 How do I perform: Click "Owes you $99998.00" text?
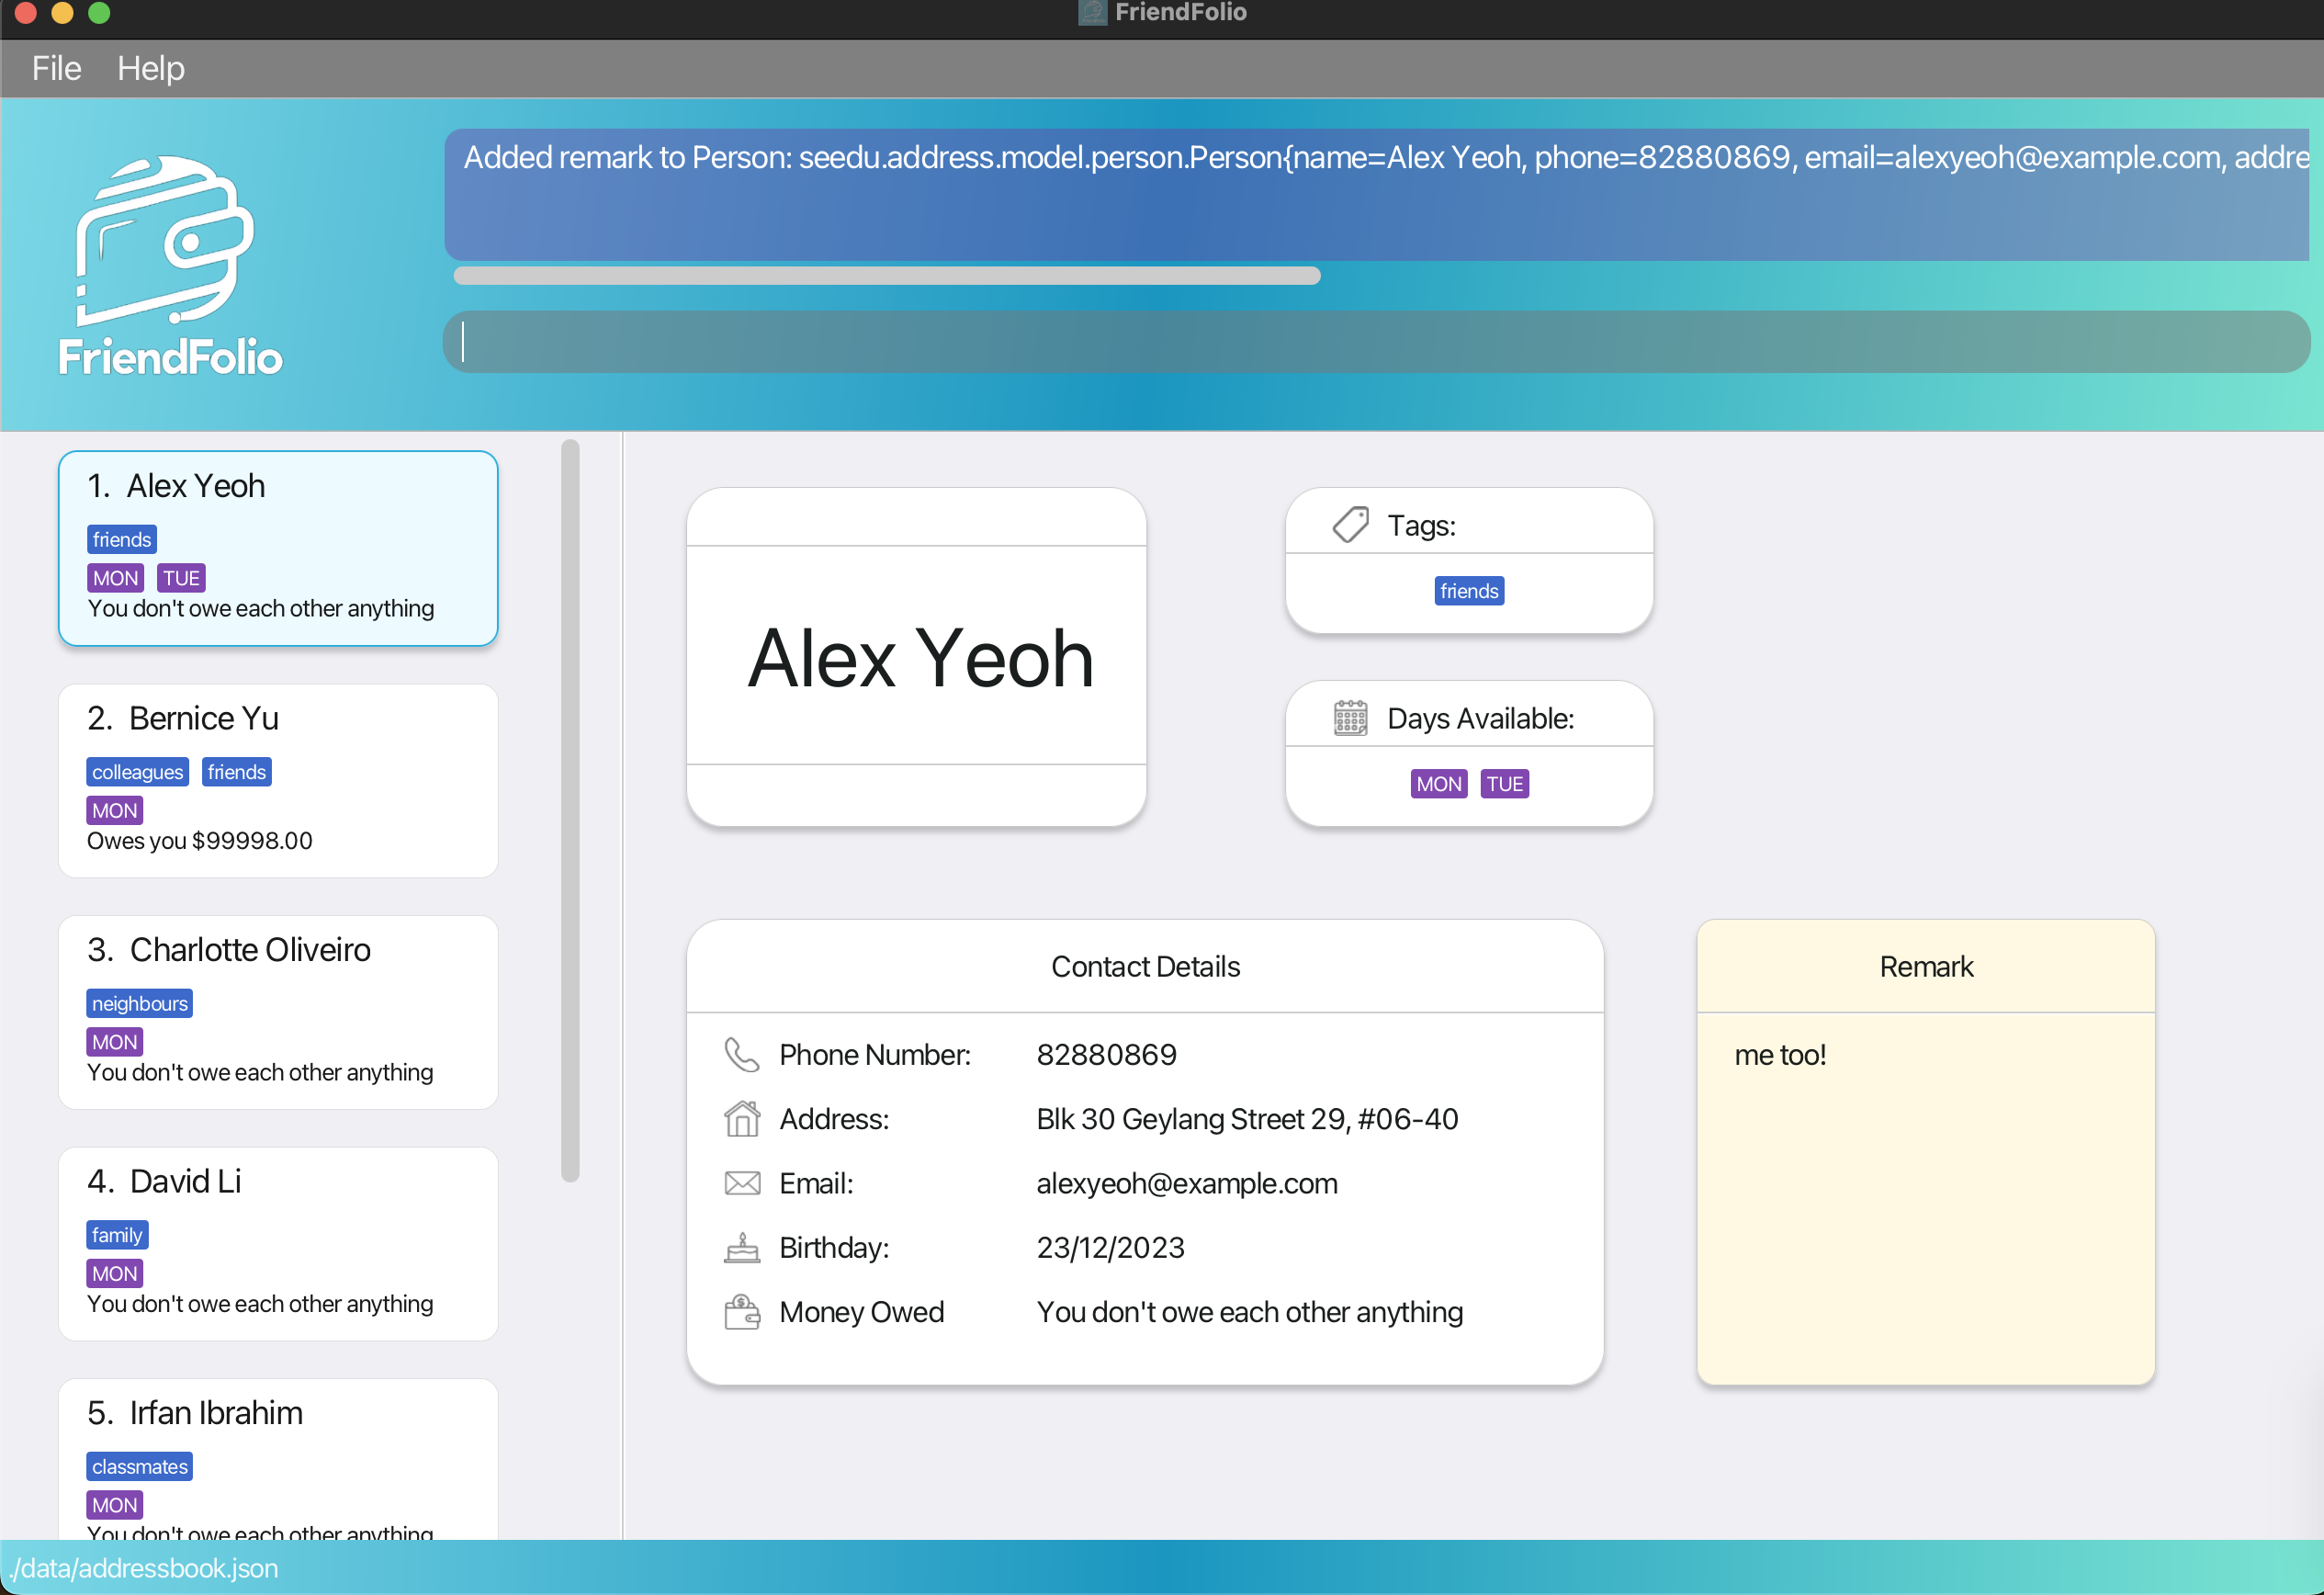click(200, 841)
